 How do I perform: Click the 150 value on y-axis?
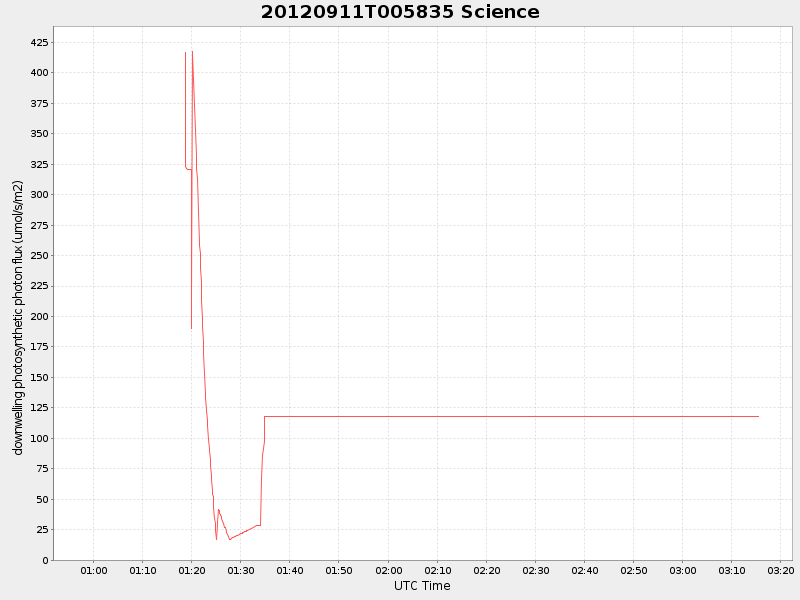coord(39,378)
